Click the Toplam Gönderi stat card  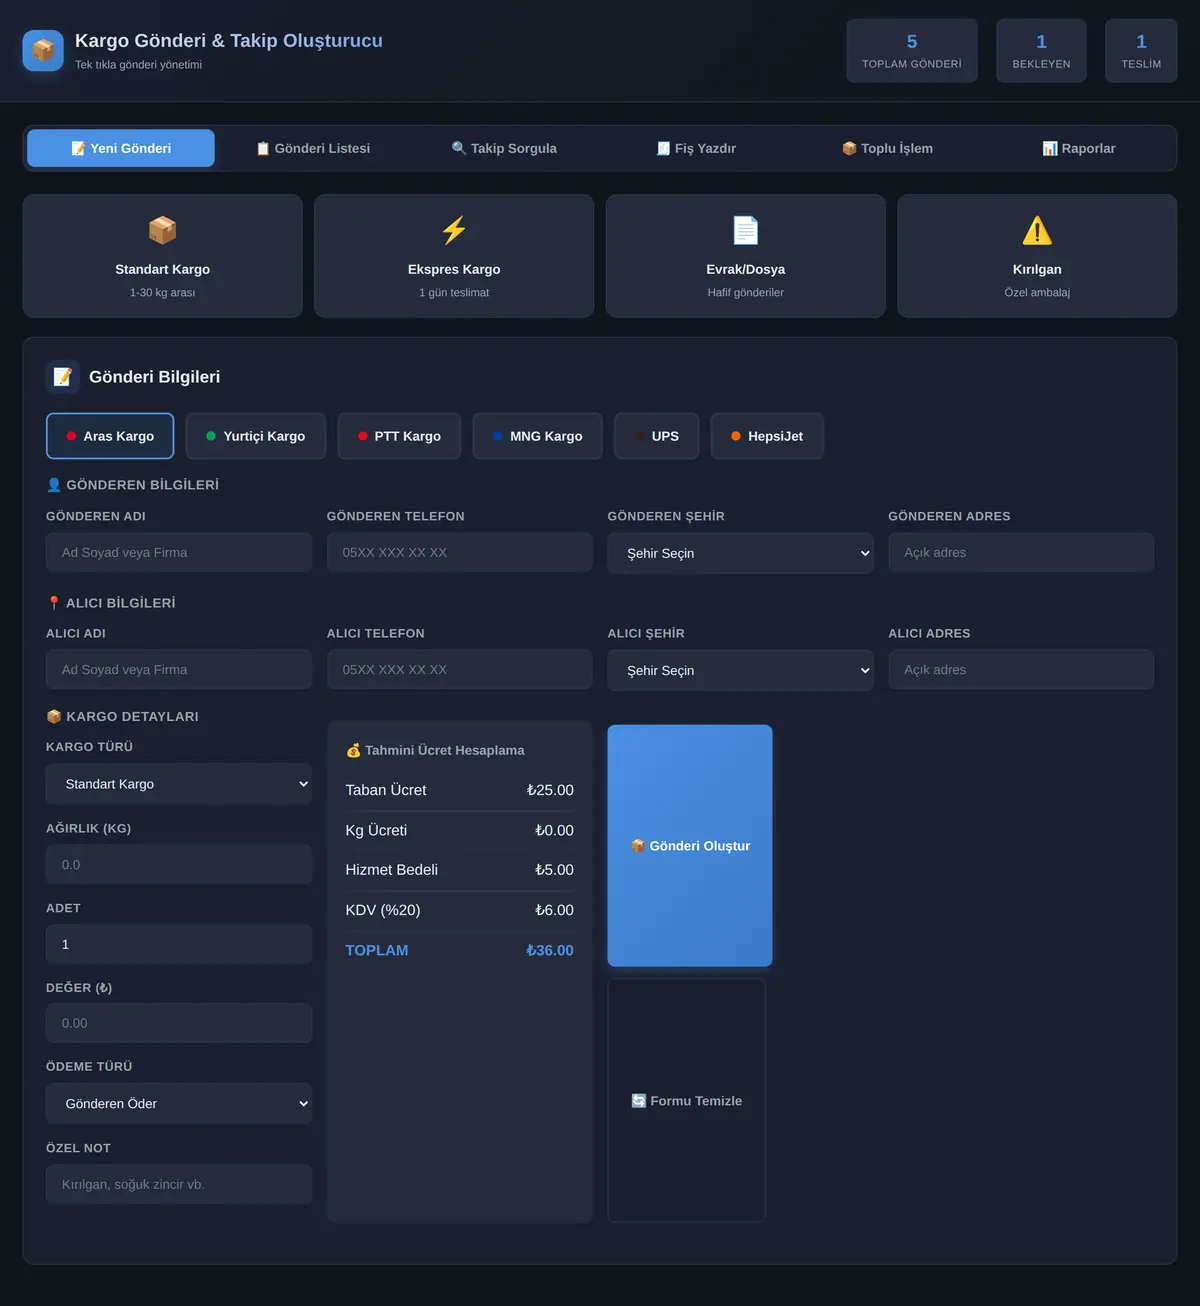point(912,51)
